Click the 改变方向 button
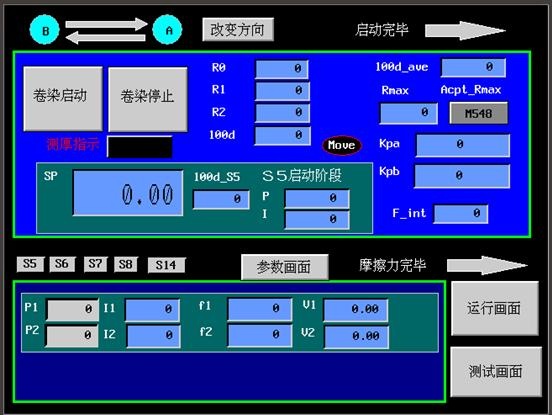Screen dimensions: 552x415 (x=238, y=30)
